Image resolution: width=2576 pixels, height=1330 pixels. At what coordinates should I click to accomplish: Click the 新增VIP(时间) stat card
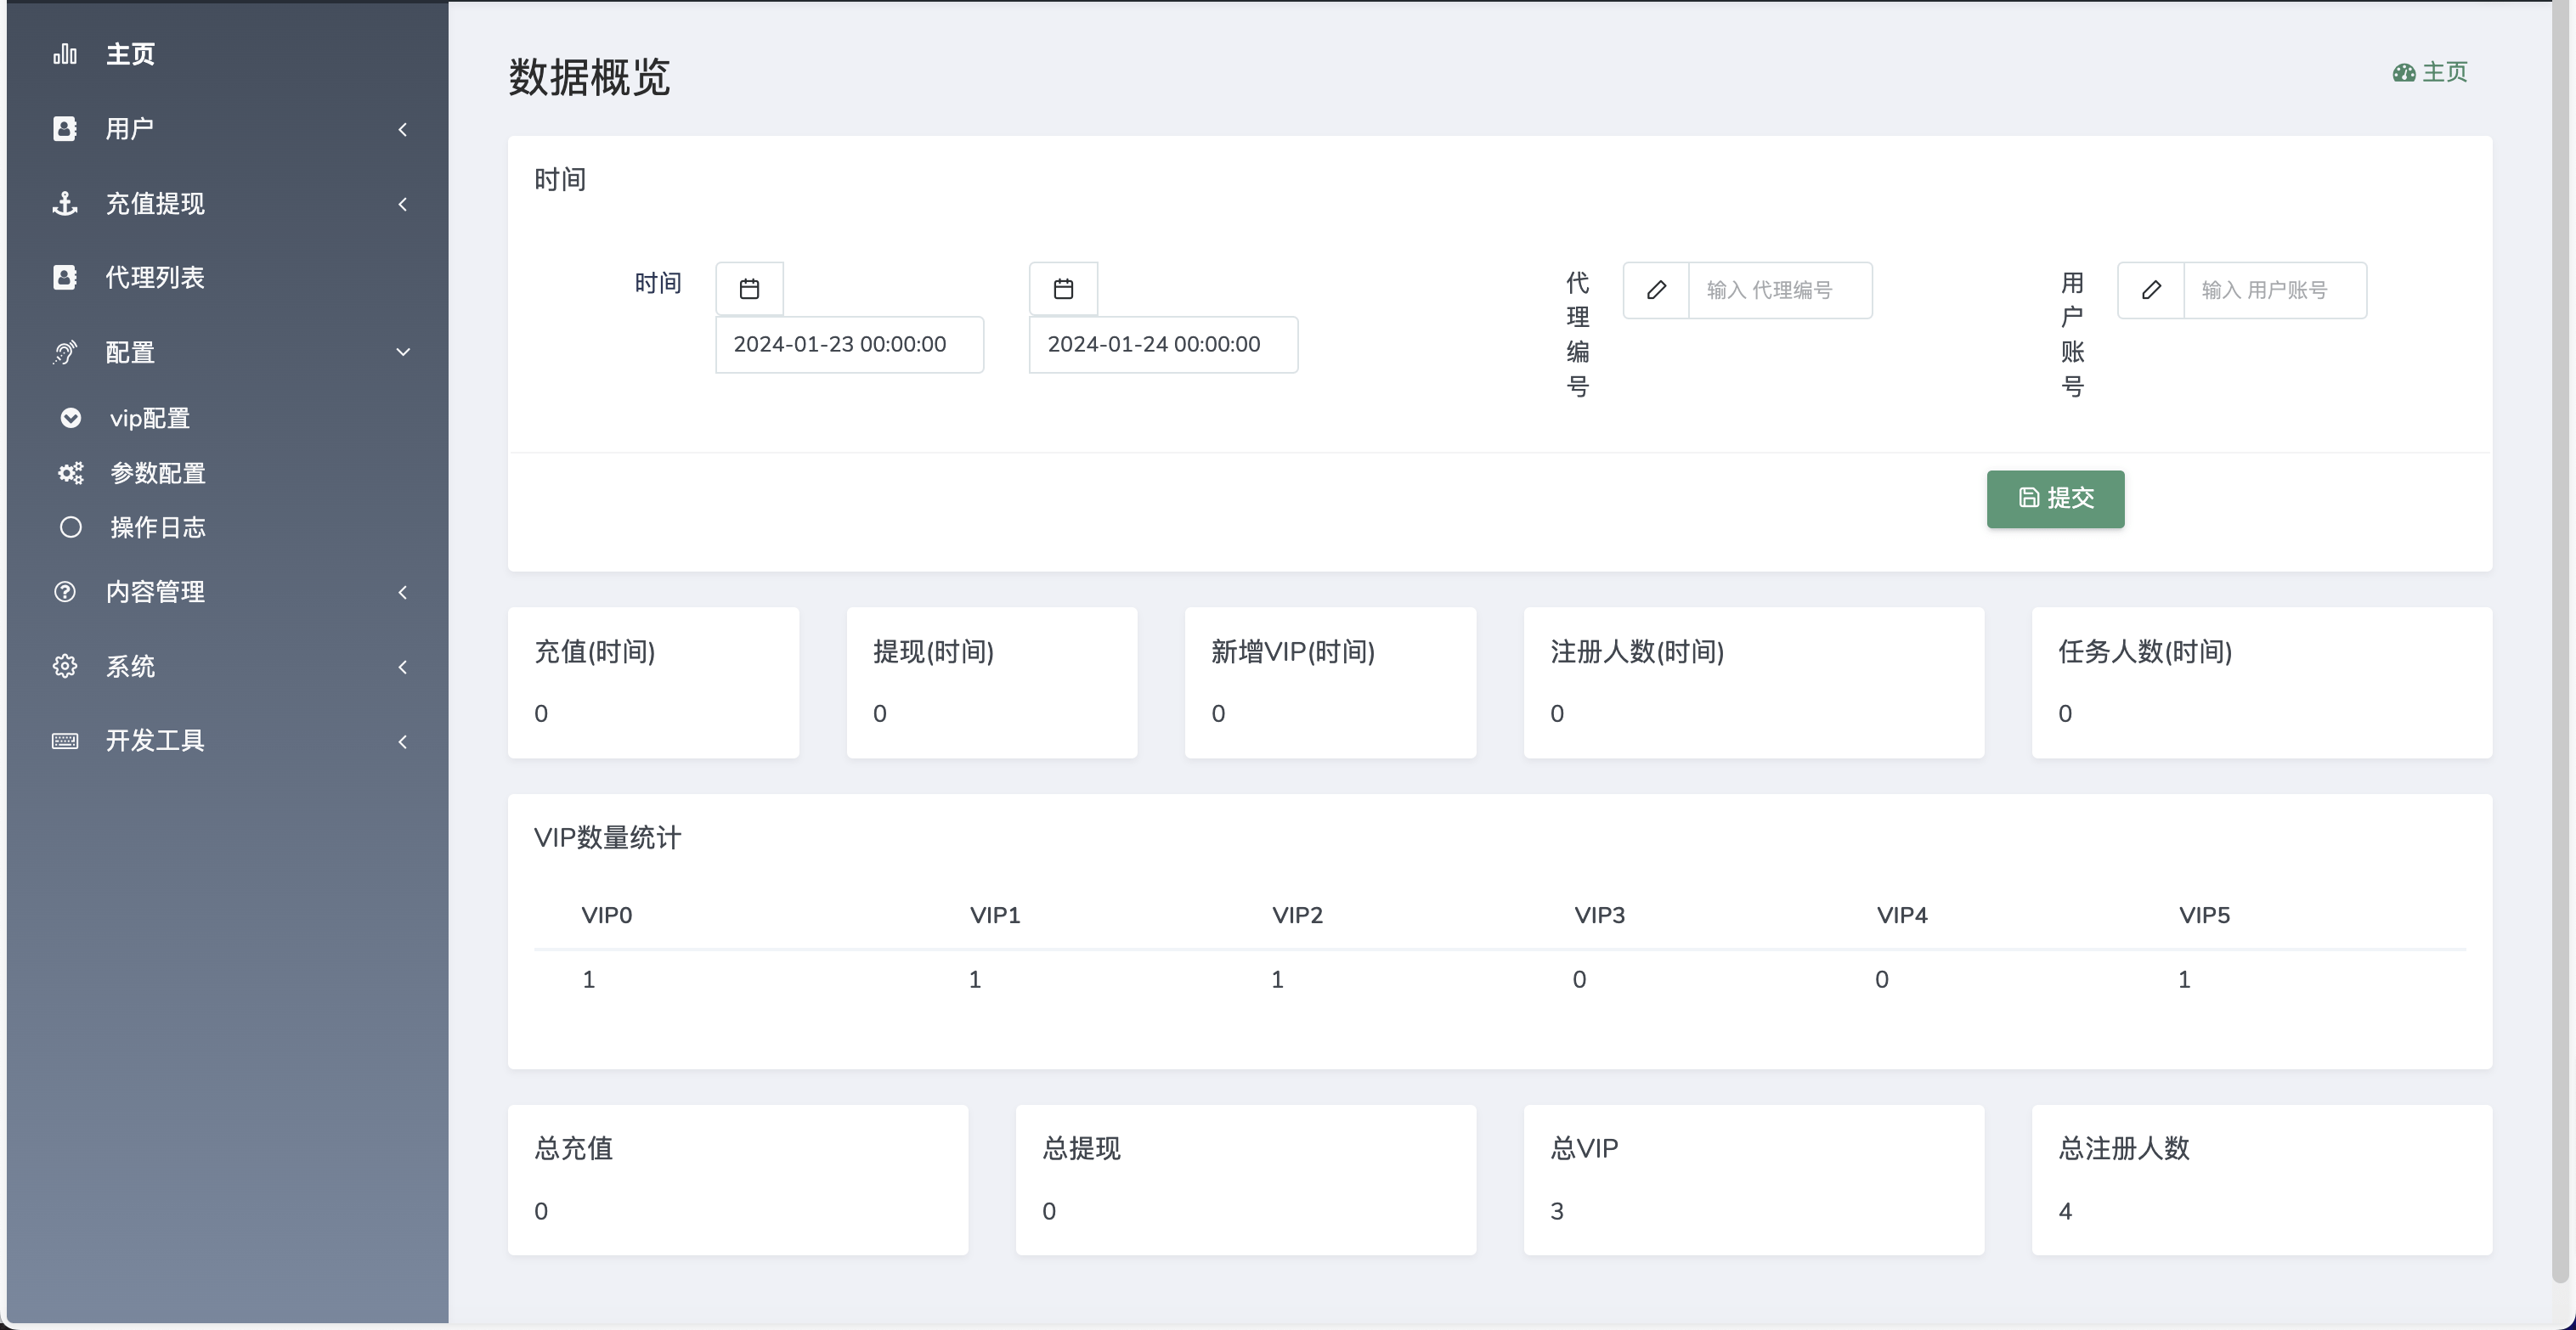coord(1330,682)
